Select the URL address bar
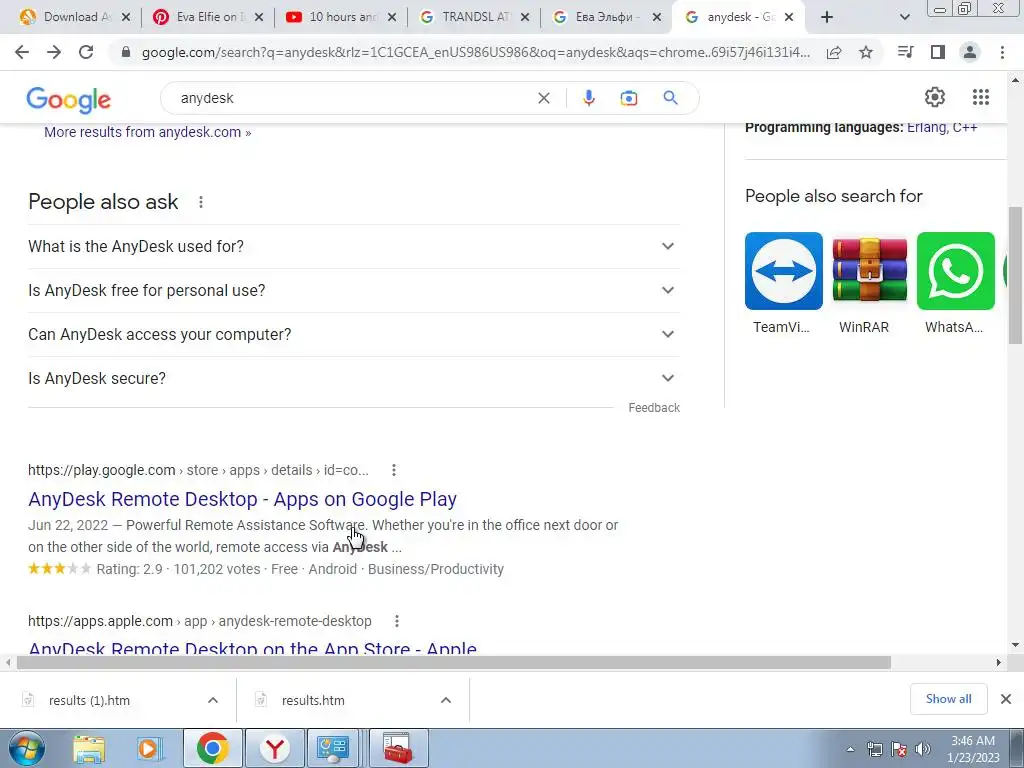The width and height of the screenshot is (1024, 768). point(475,52)
